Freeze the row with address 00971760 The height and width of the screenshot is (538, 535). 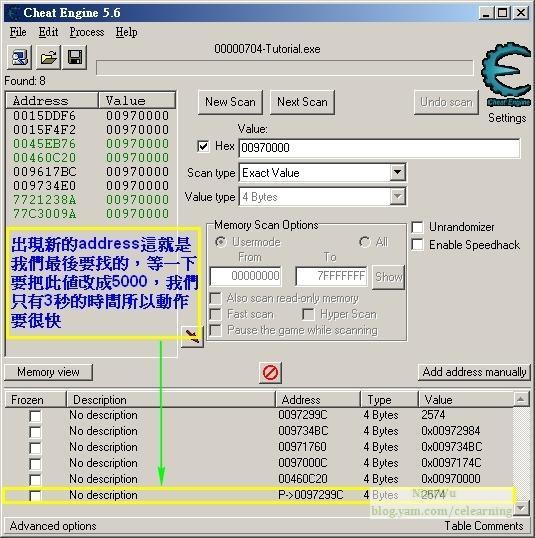point(35,448)
